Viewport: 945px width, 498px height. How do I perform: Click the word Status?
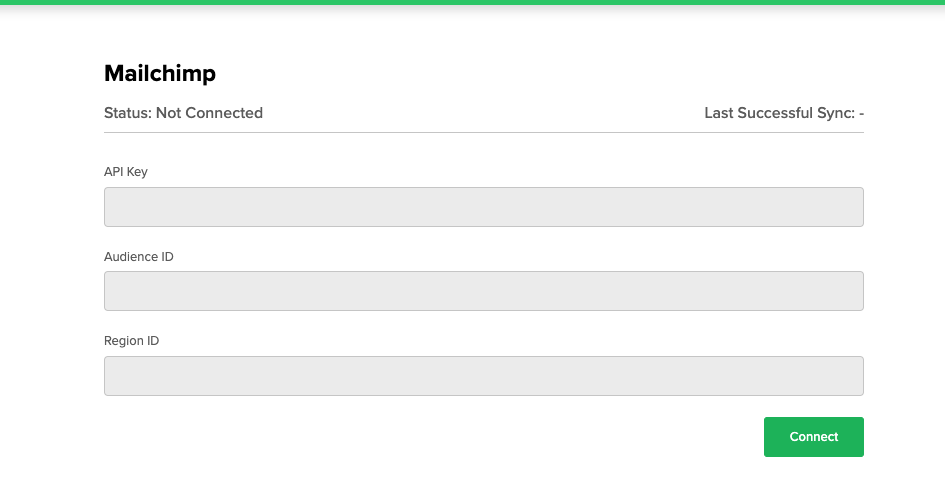(127, 113)
